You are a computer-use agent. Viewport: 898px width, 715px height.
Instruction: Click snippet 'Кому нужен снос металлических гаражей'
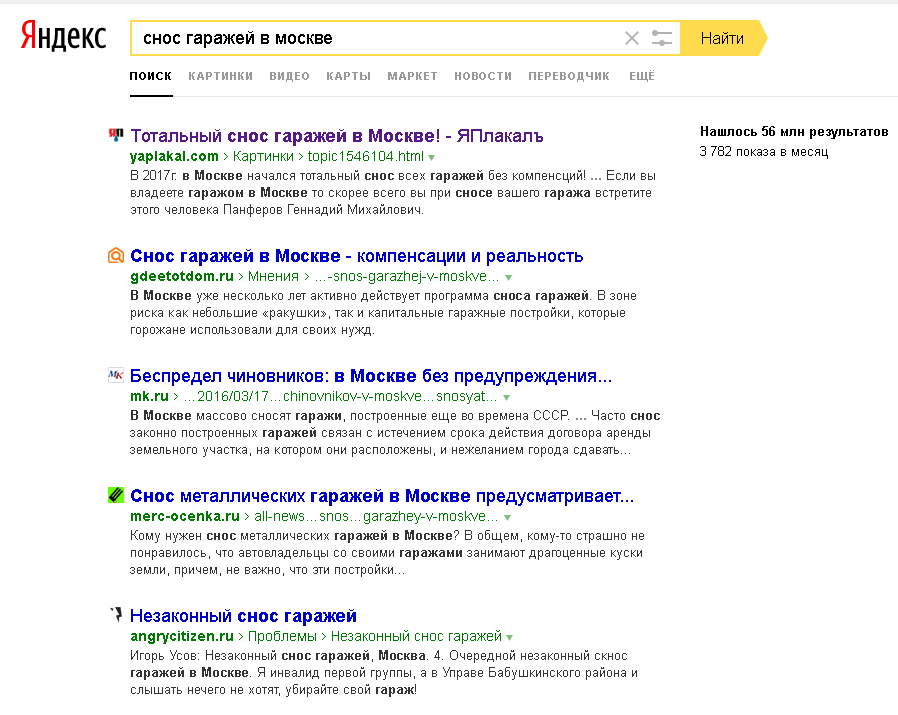point(291,536)
